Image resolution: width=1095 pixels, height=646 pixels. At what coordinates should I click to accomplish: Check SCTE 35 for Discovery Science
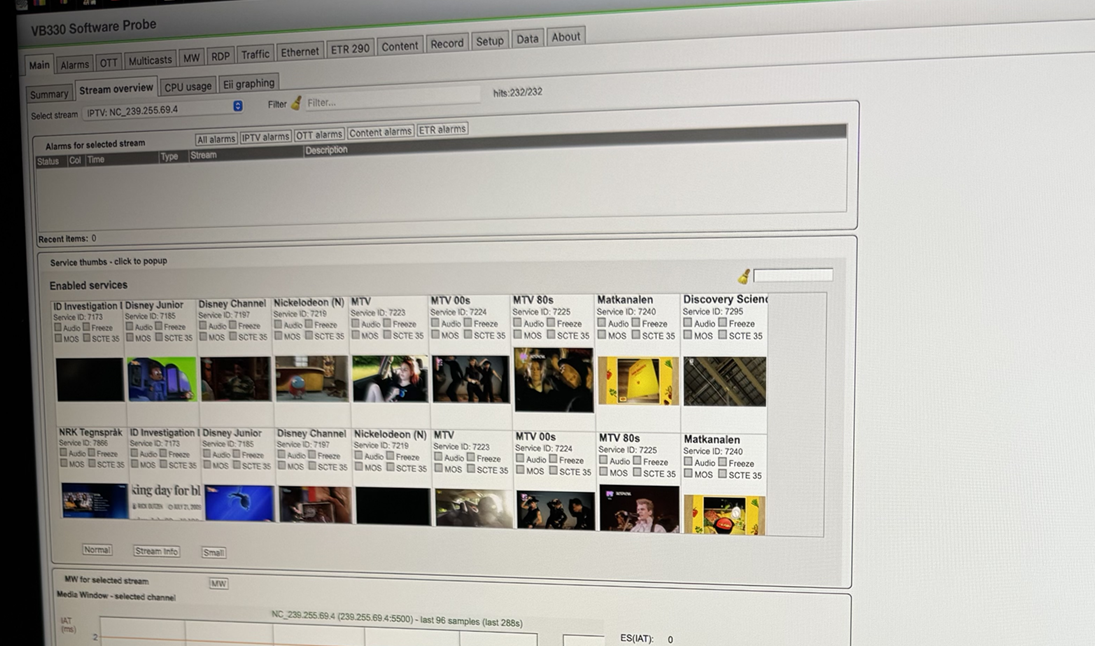720,335
